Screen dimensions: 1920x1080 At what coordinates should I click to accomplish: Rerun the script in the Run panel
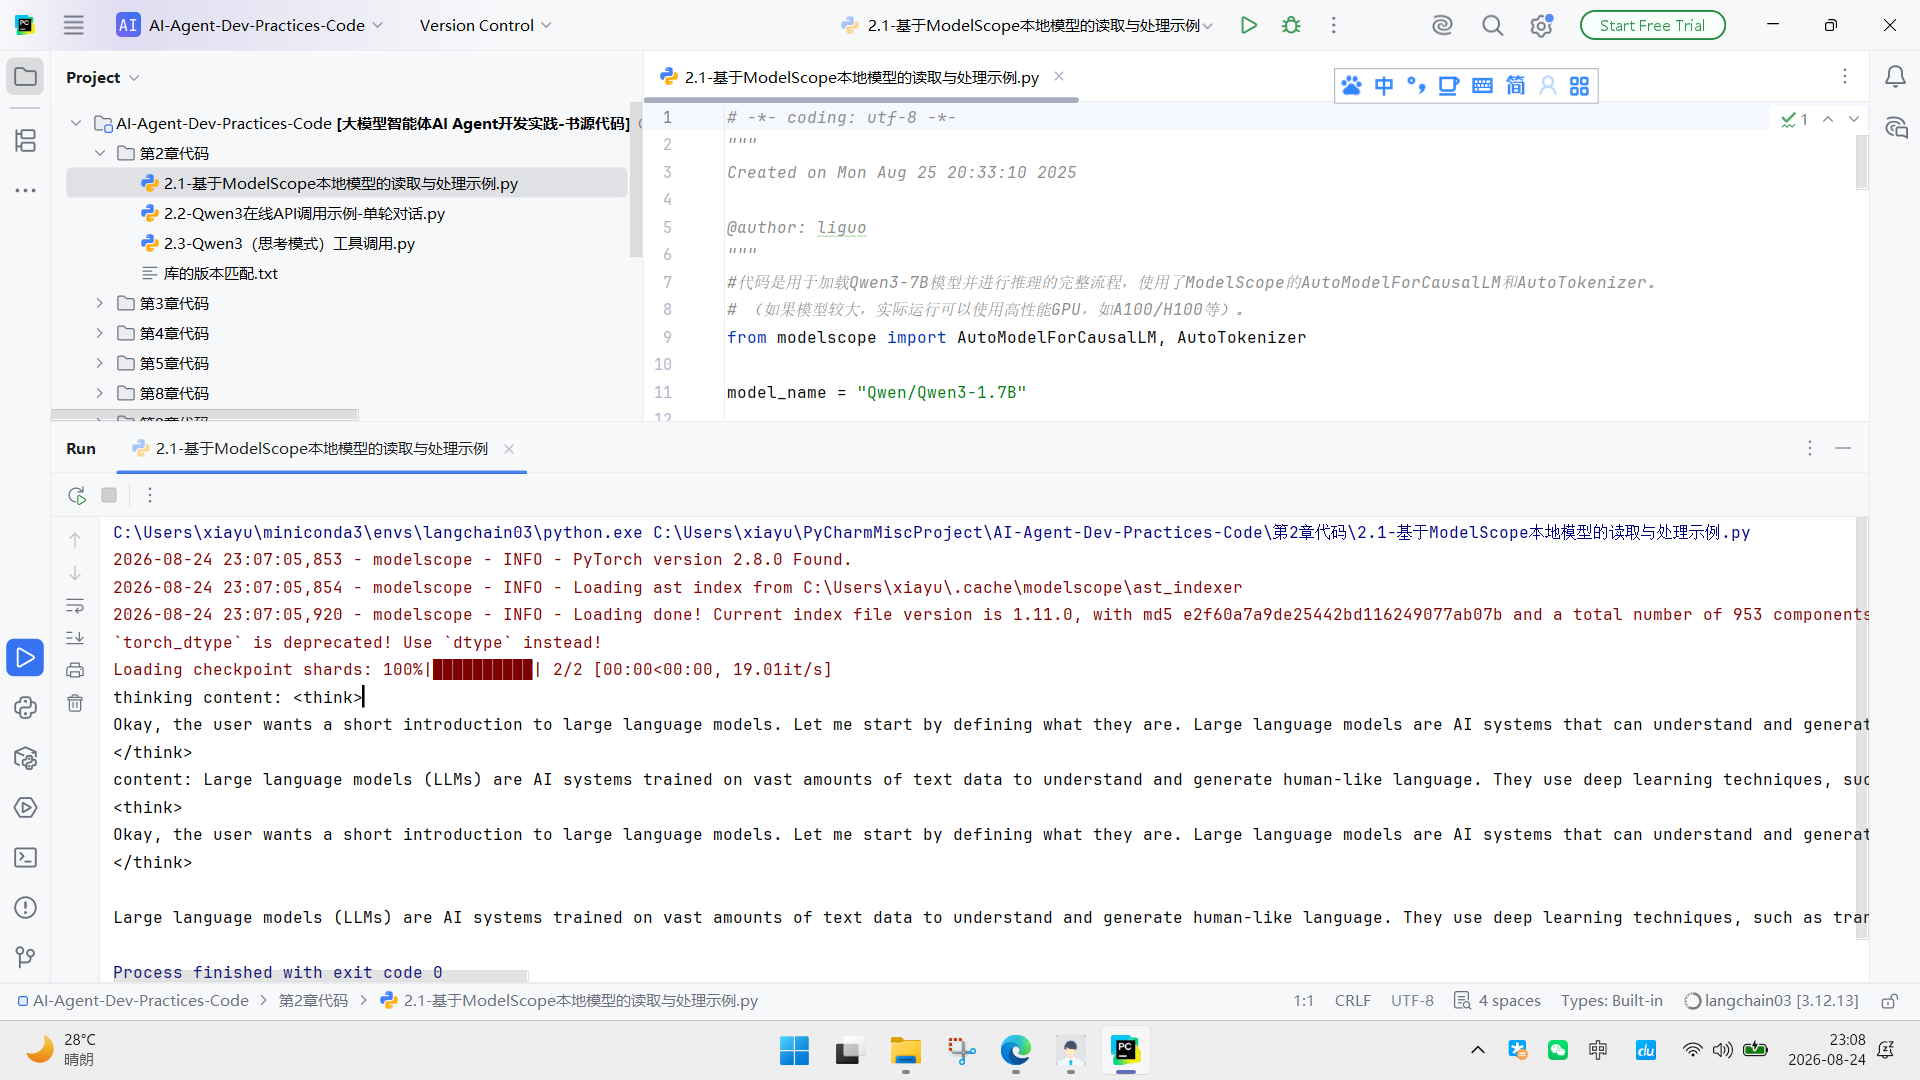[77, 495]
